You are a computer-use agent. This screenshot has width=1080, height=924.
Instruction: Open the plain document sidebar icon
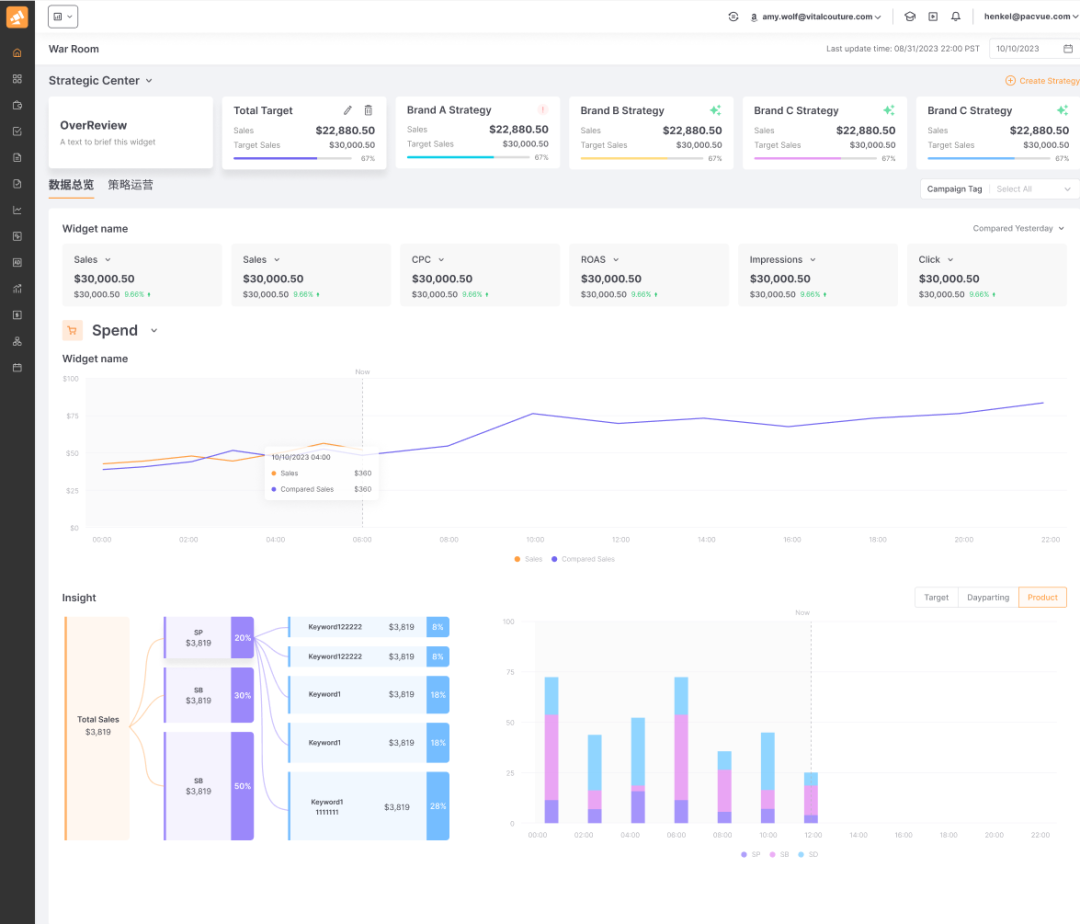click(x=17, y=158)
